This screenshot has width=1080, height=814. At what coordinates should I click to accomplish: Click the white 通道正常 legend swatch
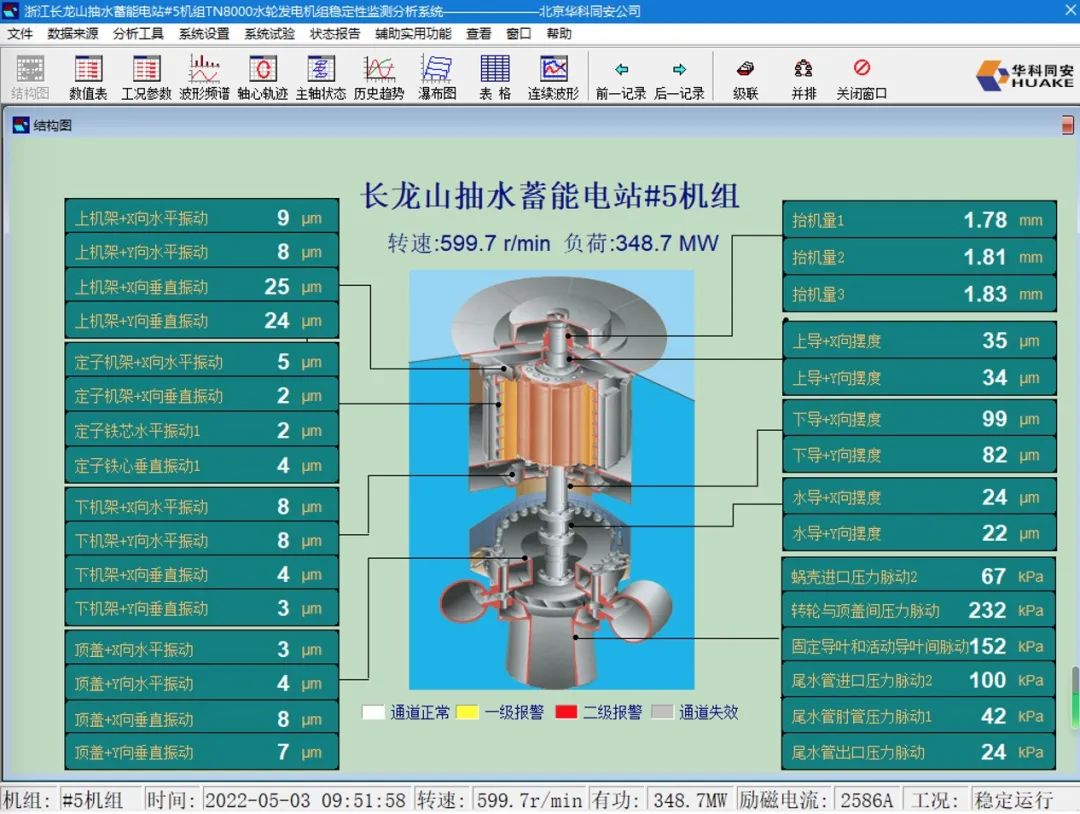click(373, 712)
